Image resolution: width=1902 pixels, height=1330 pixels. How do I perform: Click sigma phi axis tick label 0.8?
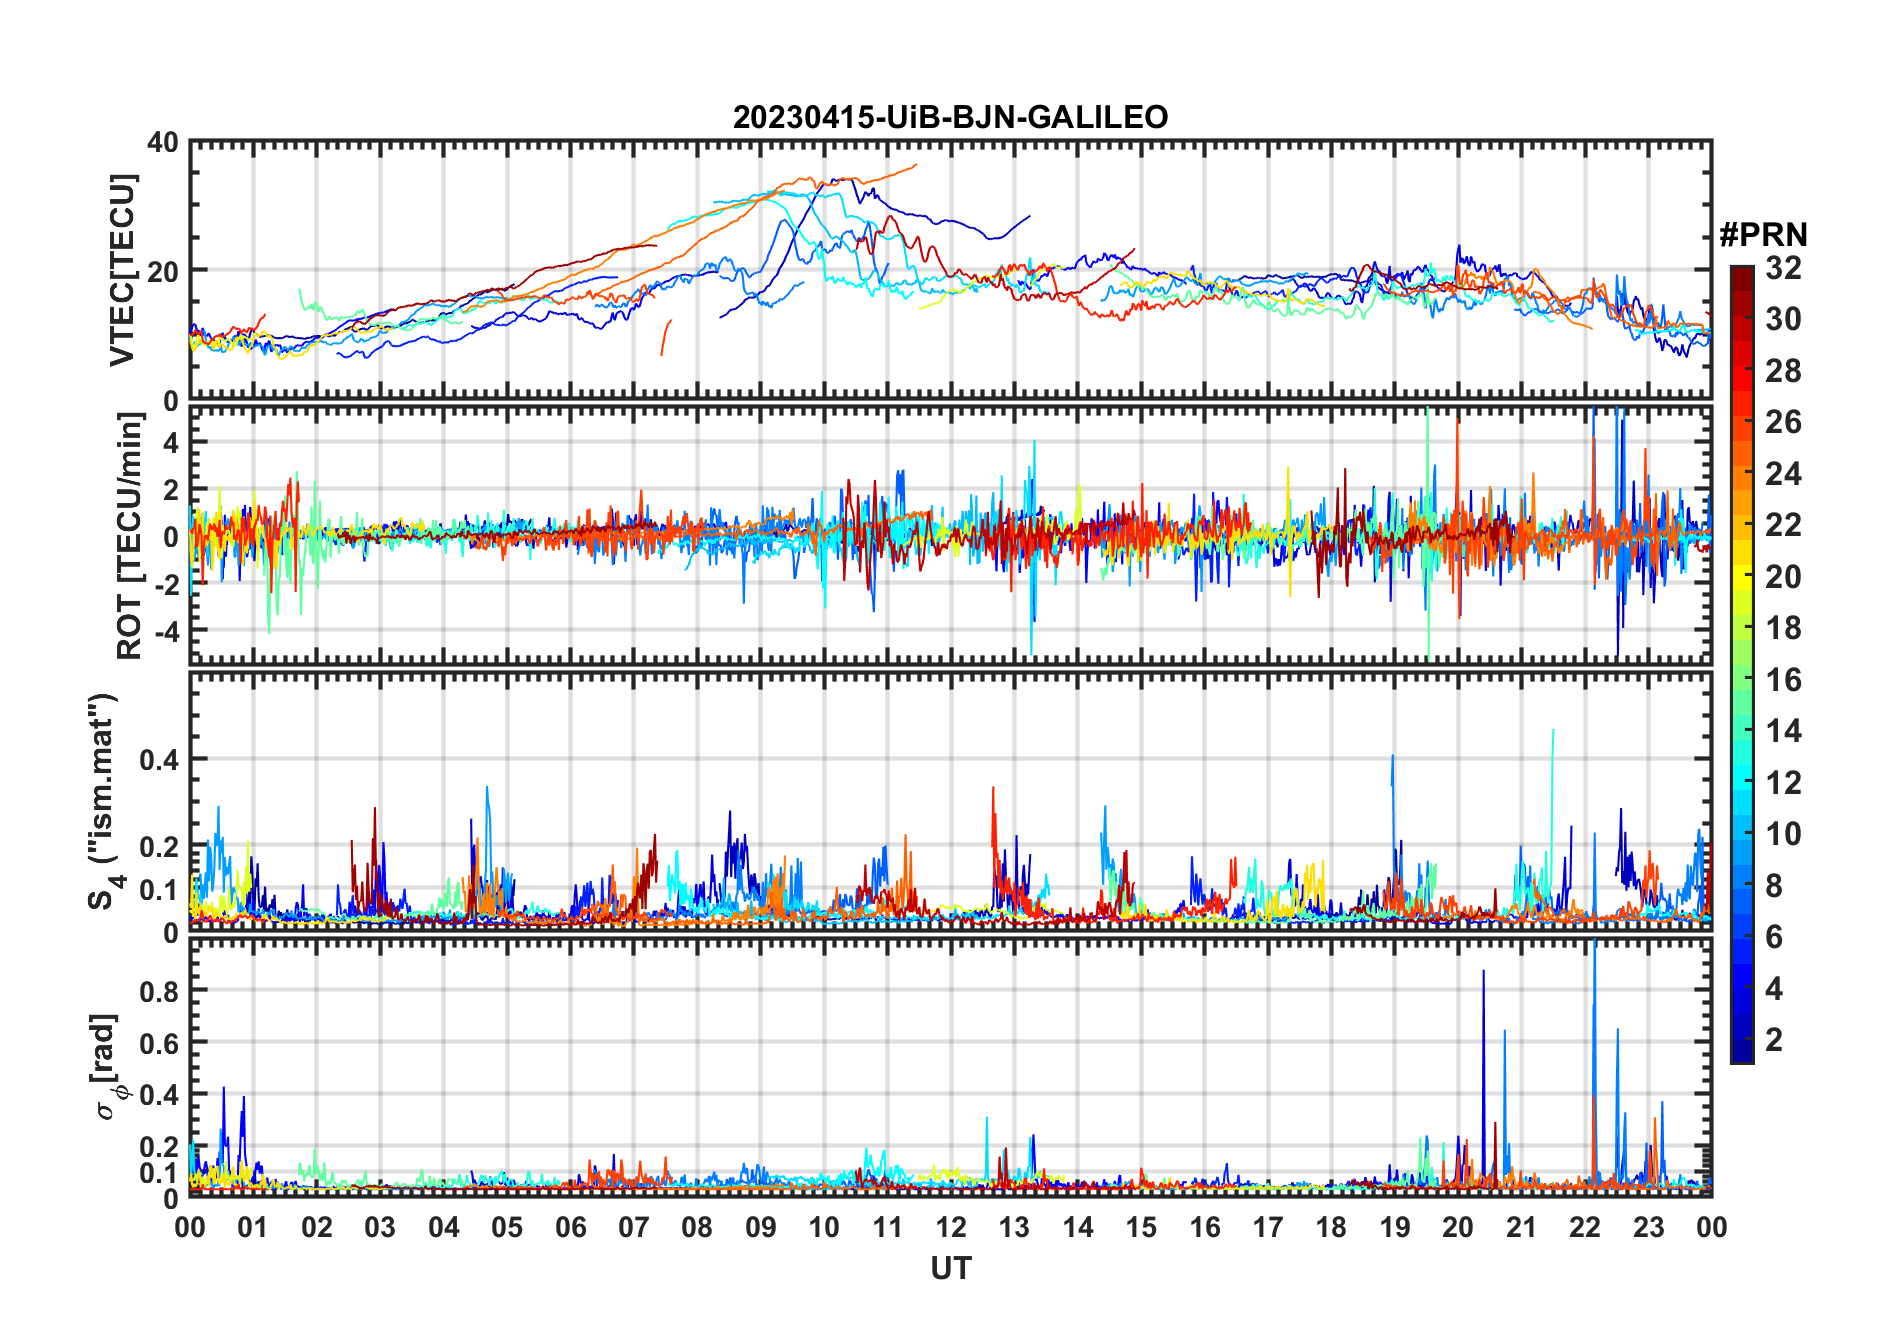159,991
